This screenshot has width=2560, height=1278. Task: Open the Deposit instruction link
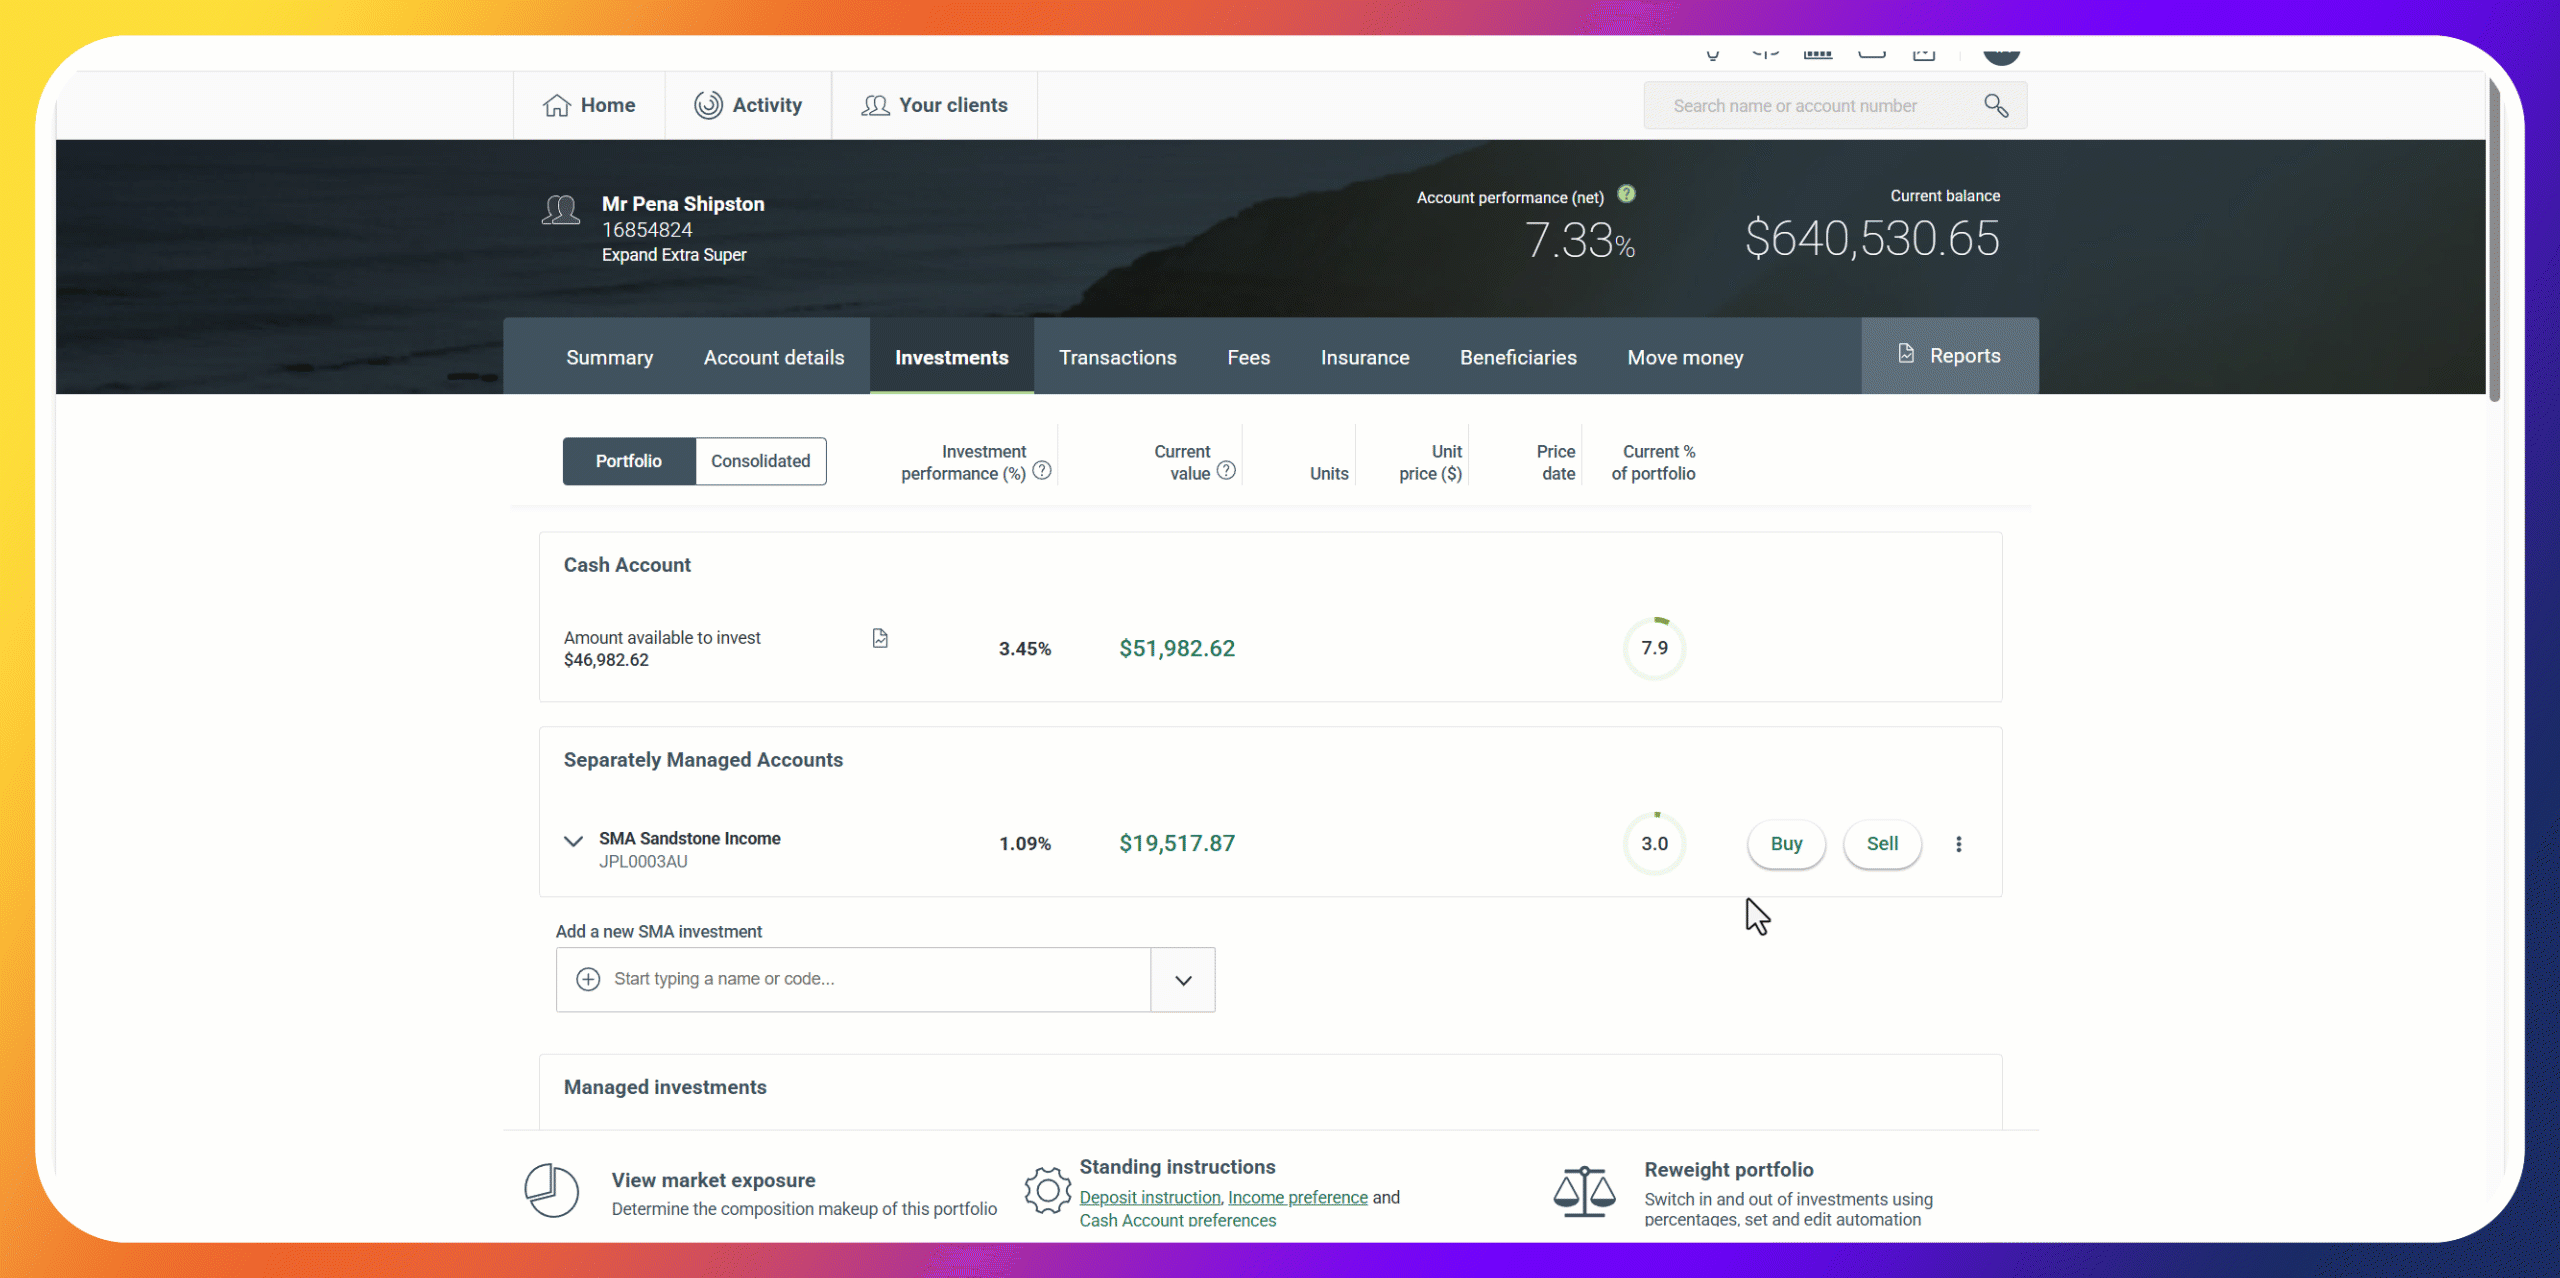point(1149,1197)
